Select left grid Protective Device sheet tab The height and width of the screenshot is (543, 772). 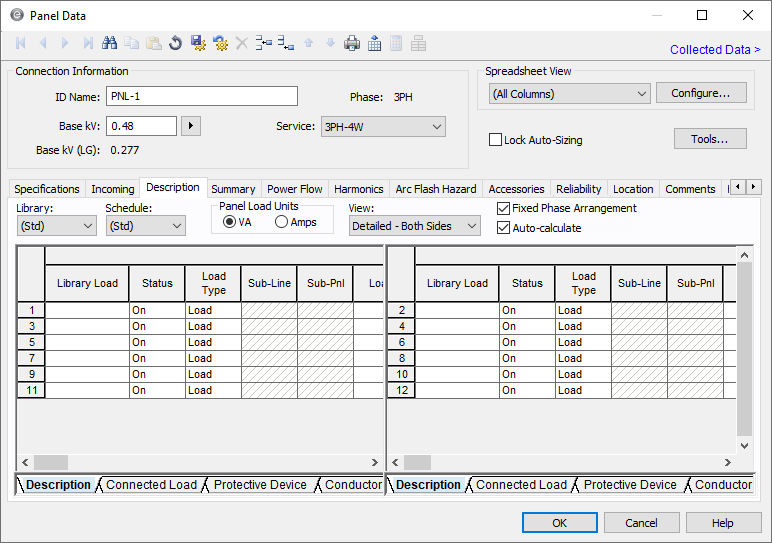coord(260,485)
